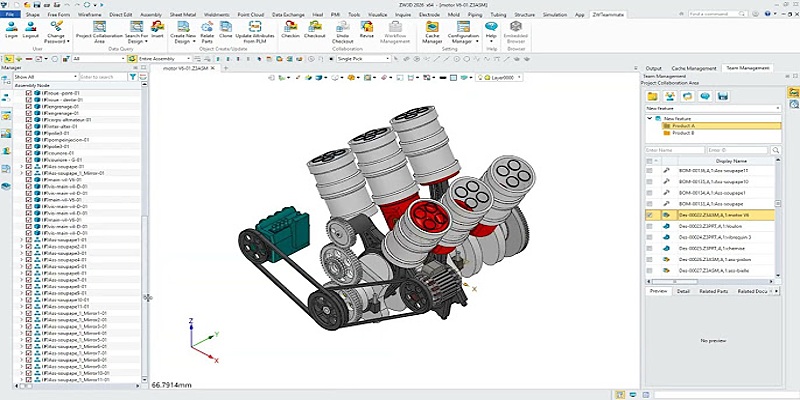Open the Show All dropdown in Manager
Image resolution: width=800 pixels, height=400 pixels.
point(45,77)
